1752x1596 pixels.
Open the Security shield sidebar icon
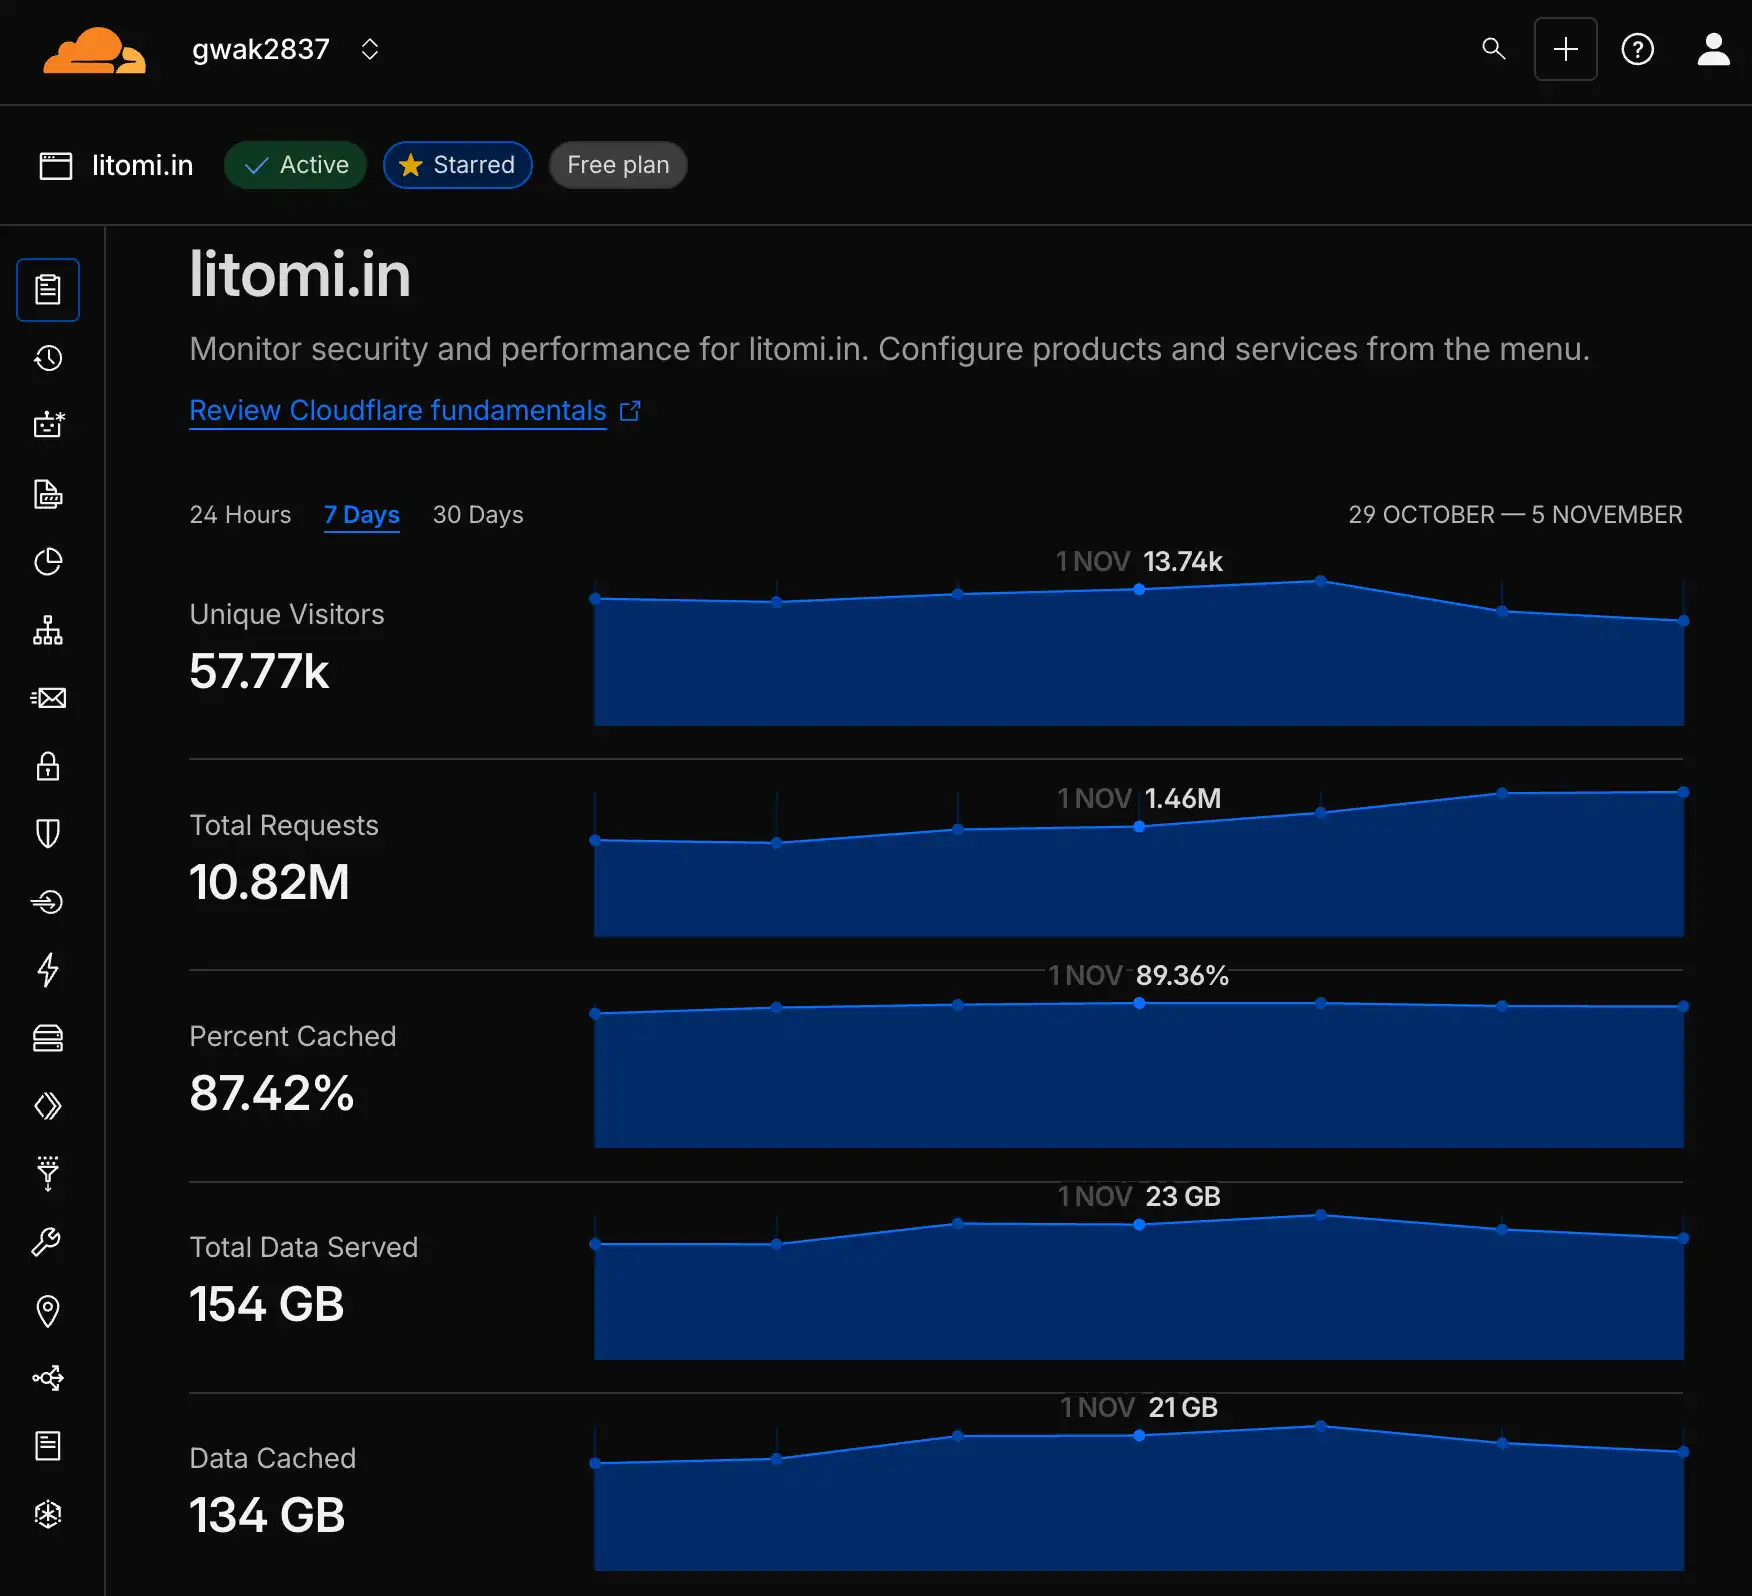[48, 833]
